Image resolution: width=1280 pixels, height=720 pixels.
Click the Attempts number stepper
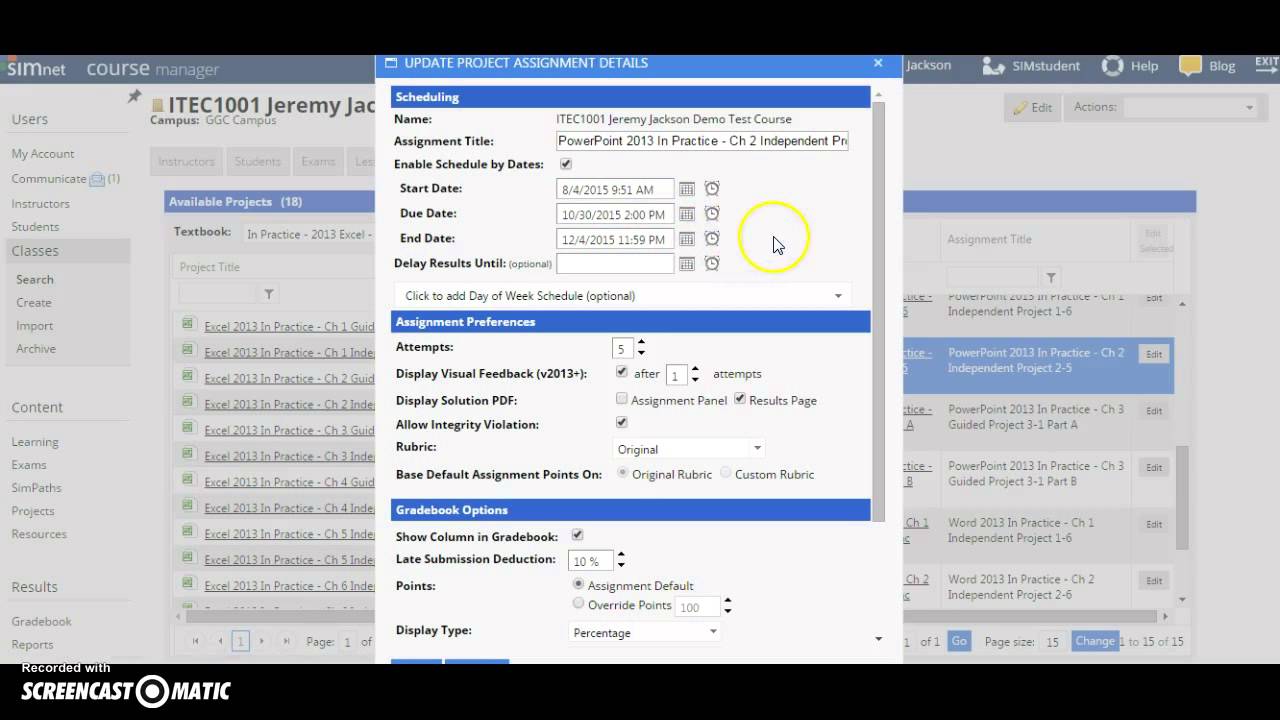coord(641,347)
